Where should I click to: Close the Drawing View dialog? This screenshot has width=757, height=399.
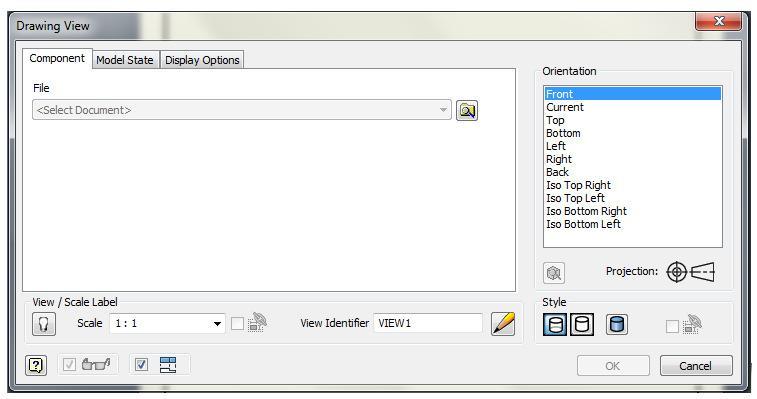[718, 21]
